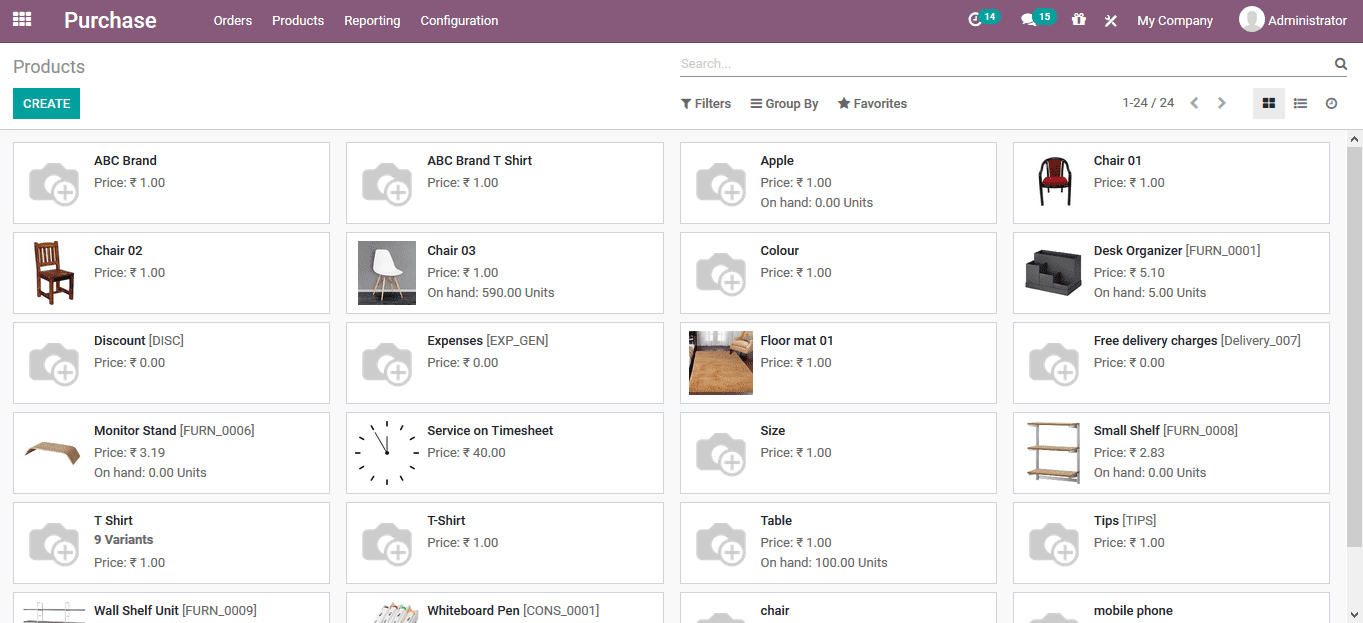Open the activity view icon
The height and width of the screenshot is (623, 1363).
[x=1330, y=103]
